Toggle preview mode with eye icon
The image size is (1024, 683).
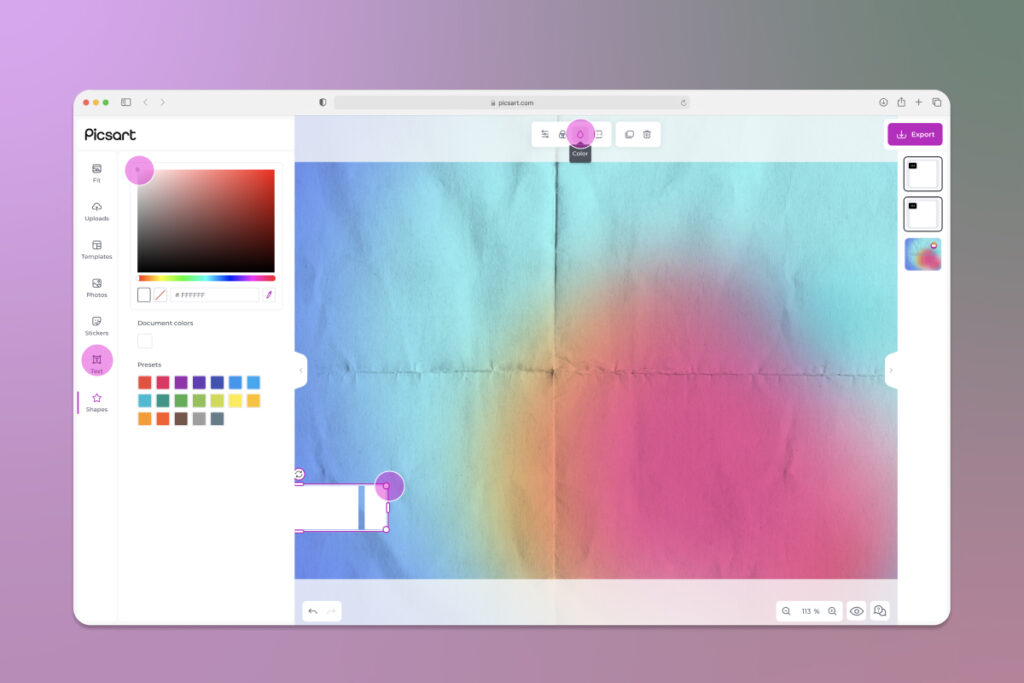click(x=856, y=610)
